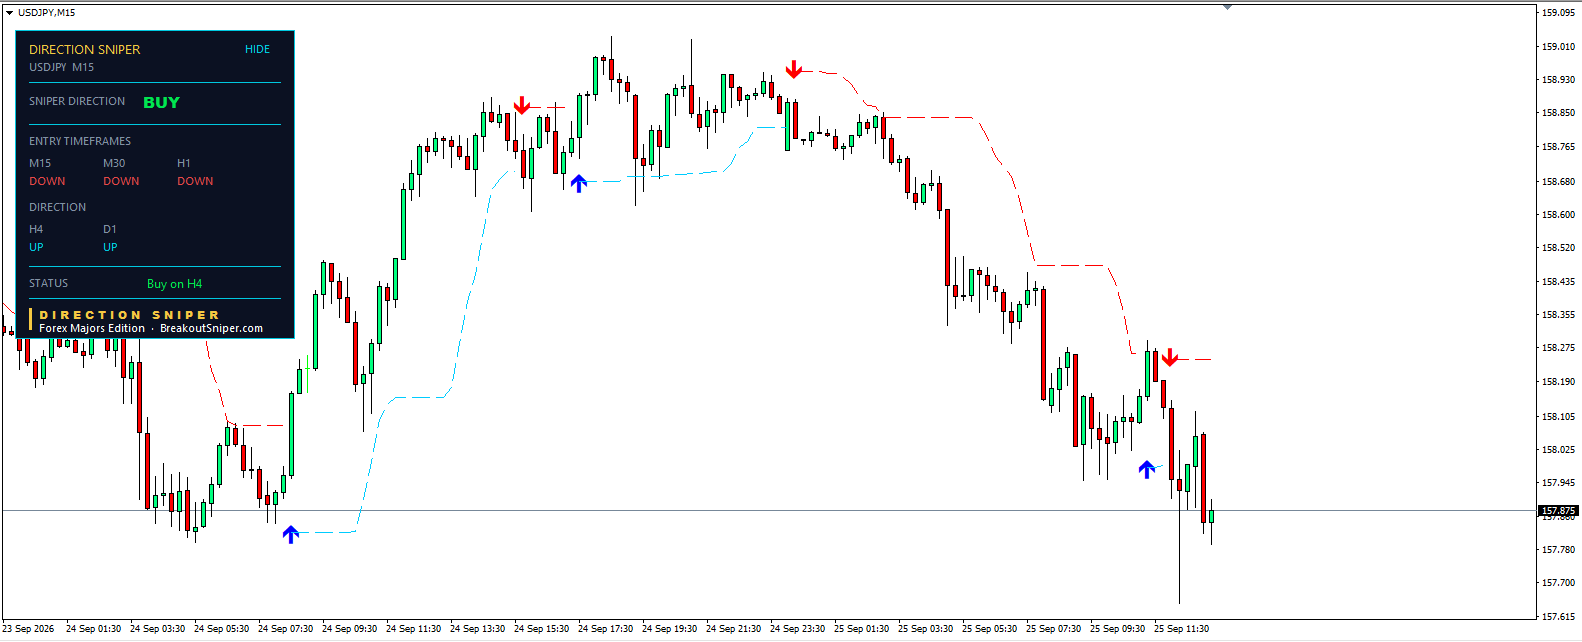
Task: Click the '23 Sep 2026' time axis label
Action: [x=29, y=629]
